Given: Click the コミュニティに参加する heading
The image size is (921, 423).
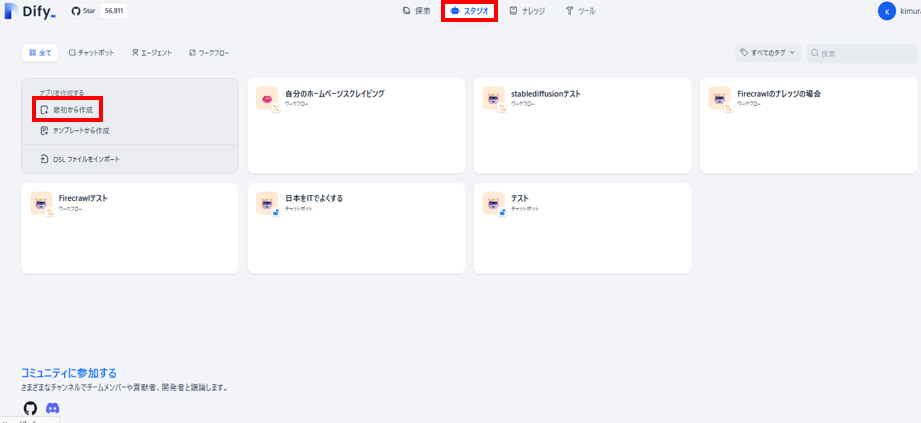Looking at the screenshot, I should click(x=69, y=373).
